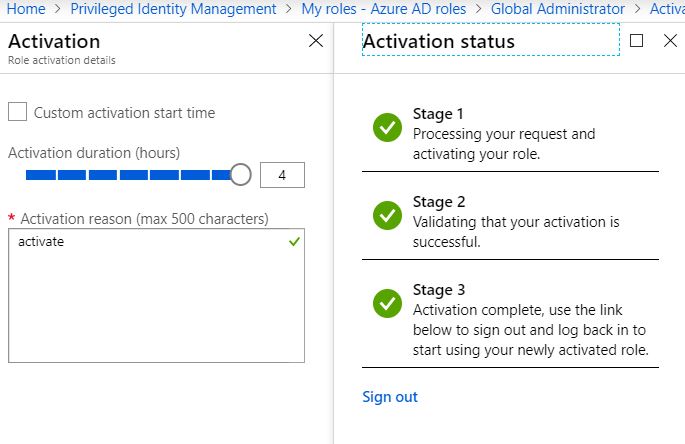Focus the duration hours number box
Viewport: 685px width, 444px height.
pos(282,175)
